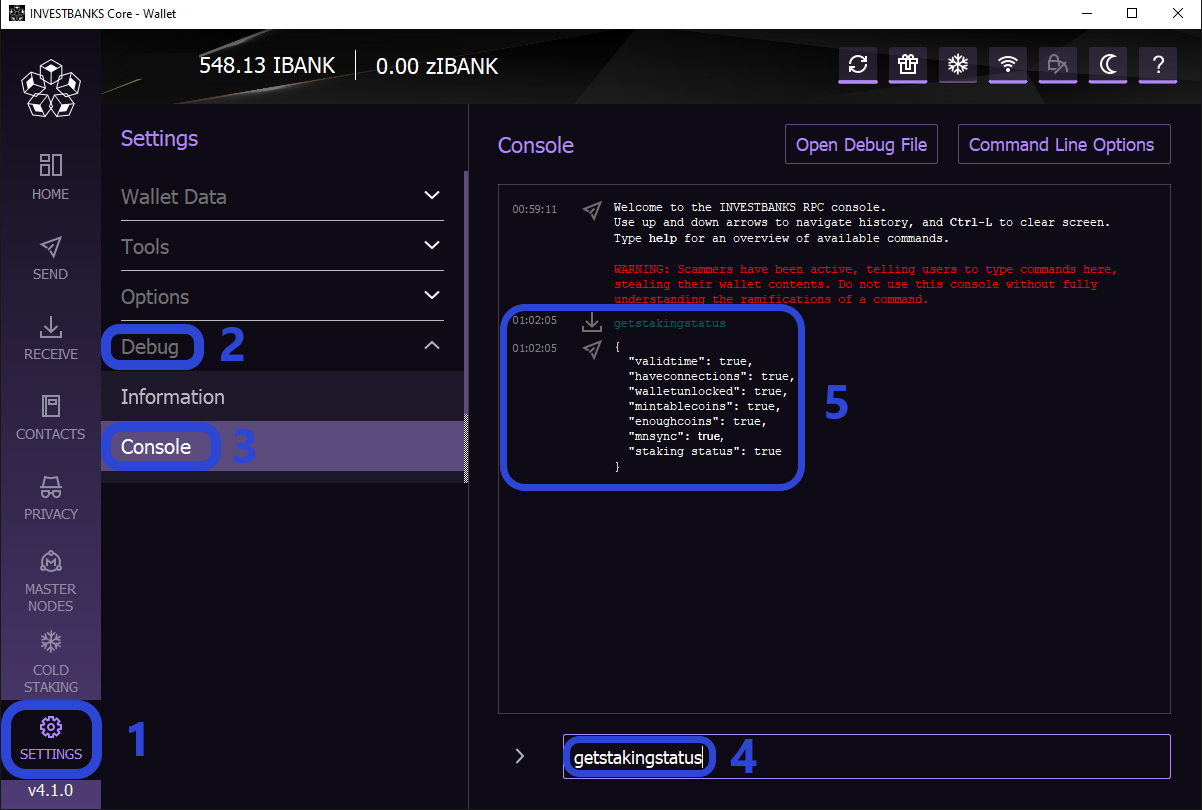
Task: Open the MASTER NODES section
Action: pyautogui.click(x=50, y=580)
